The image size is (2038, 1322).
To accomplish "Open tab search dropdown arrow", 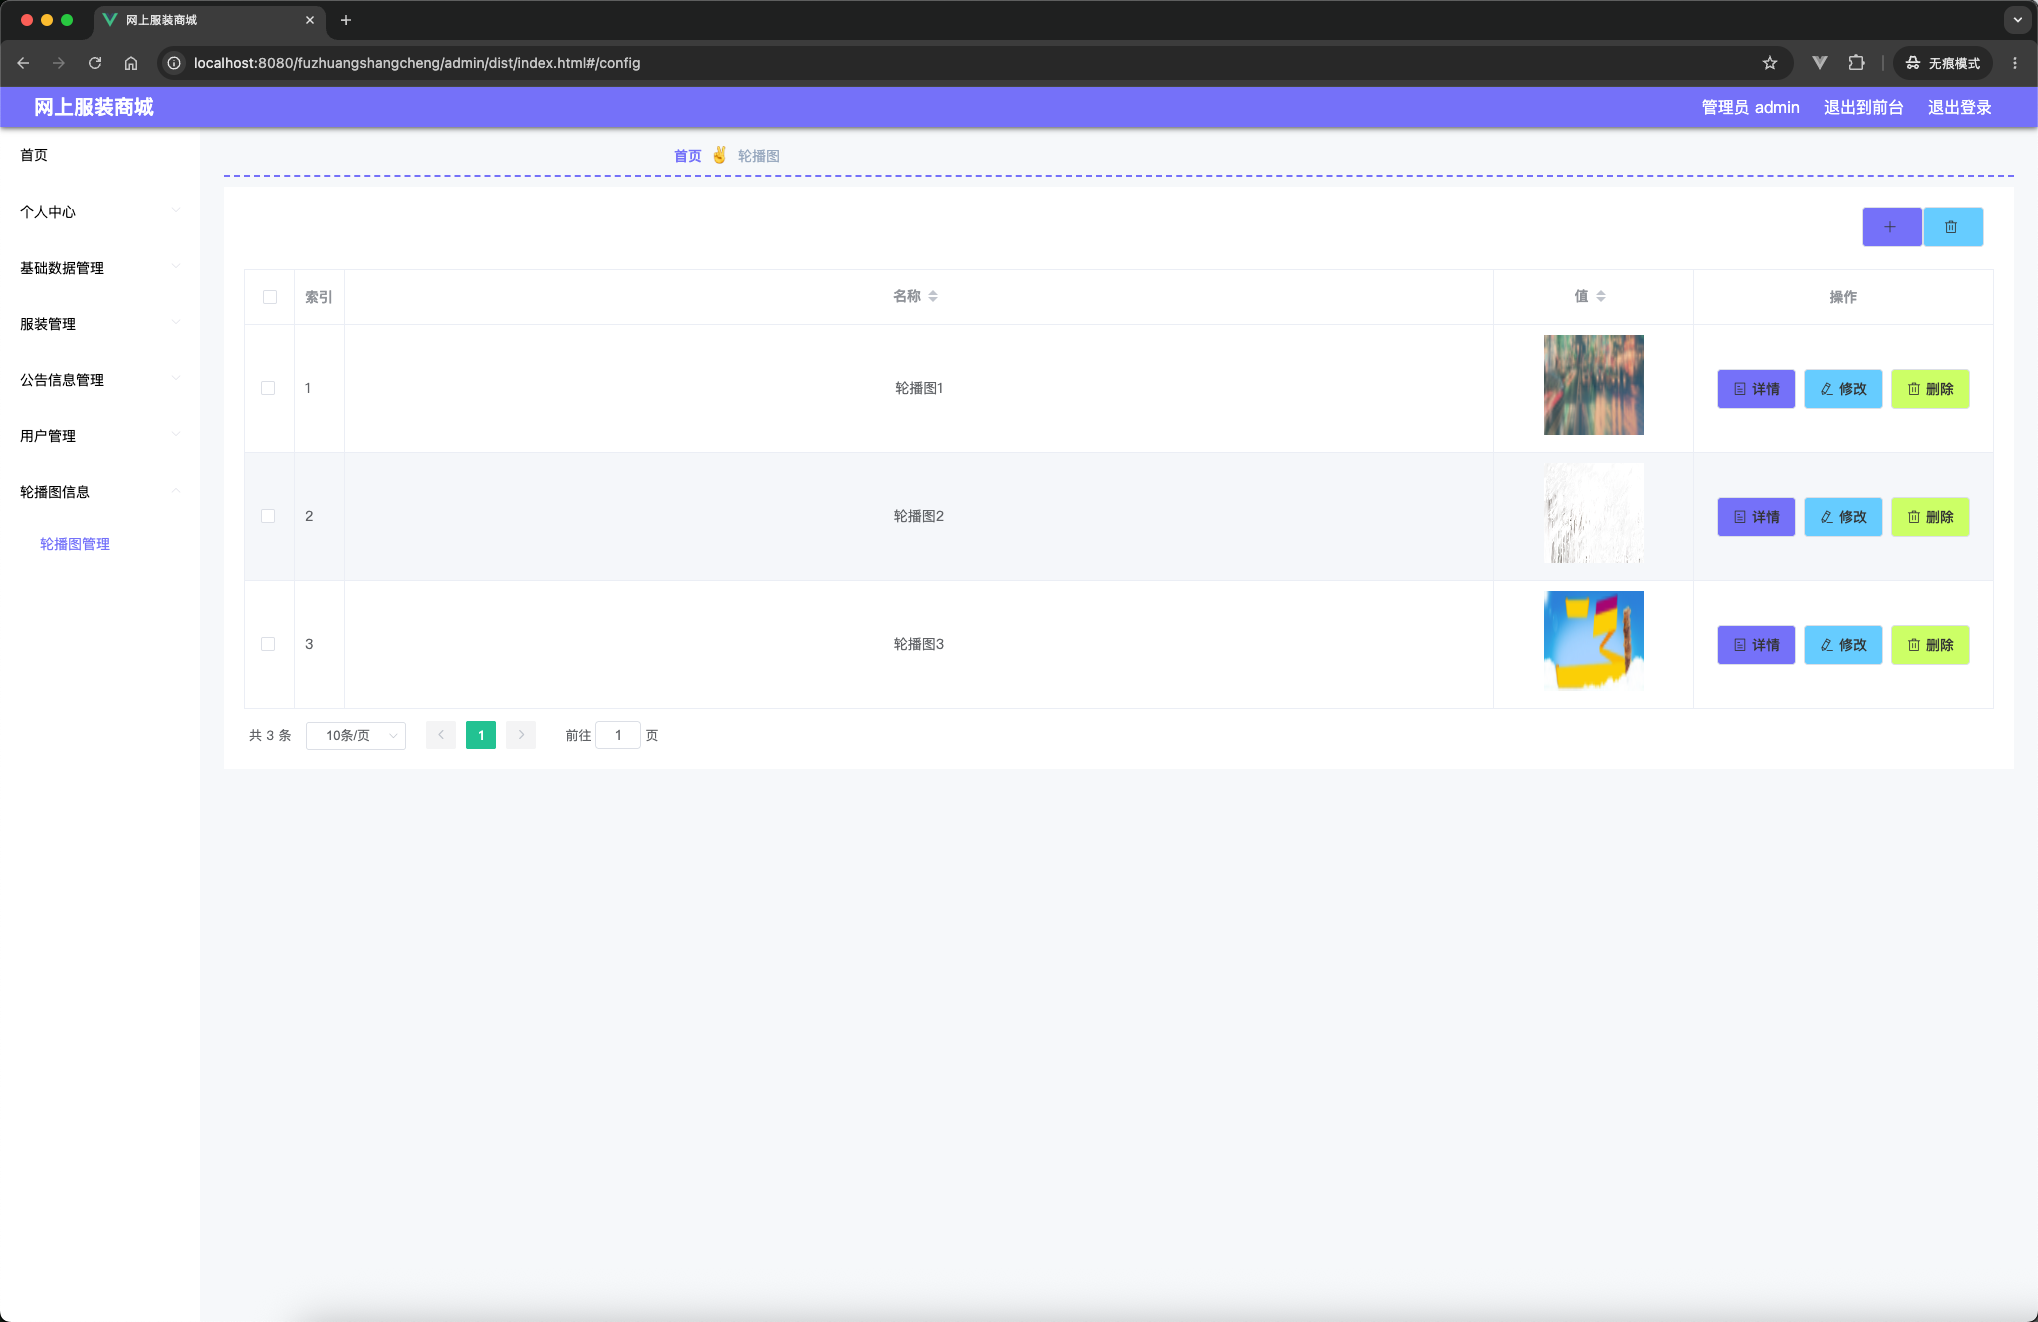I will [x=2018, y=20].
